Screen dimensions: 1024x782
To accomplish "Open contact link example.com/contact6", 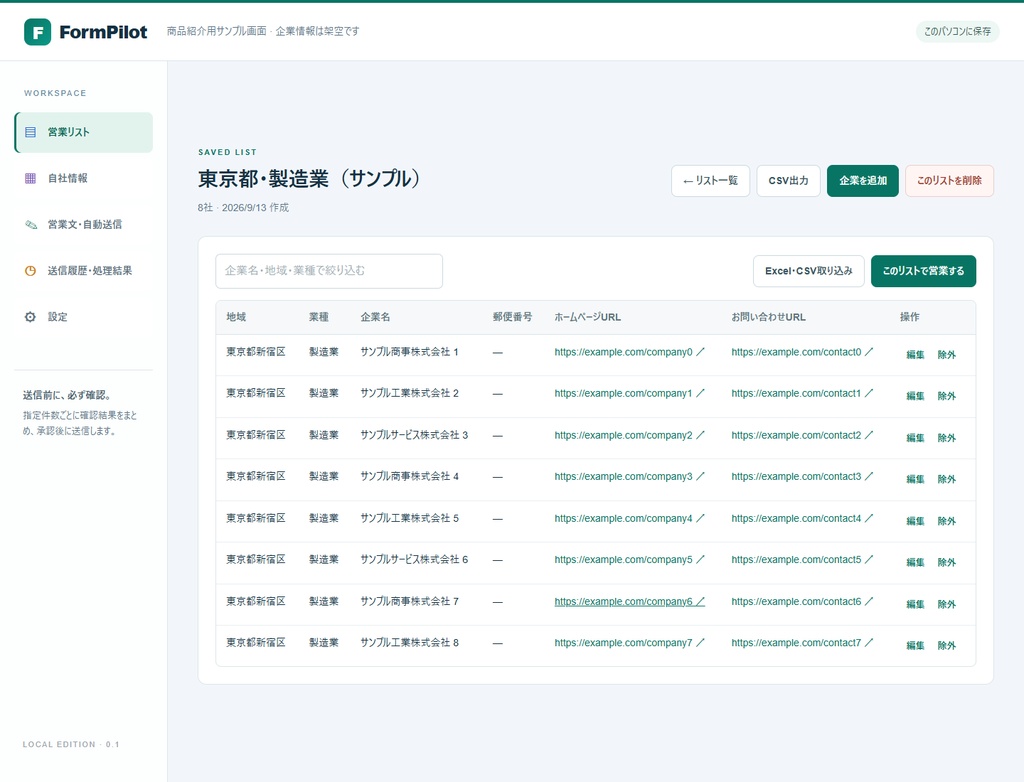I will 803,601.
